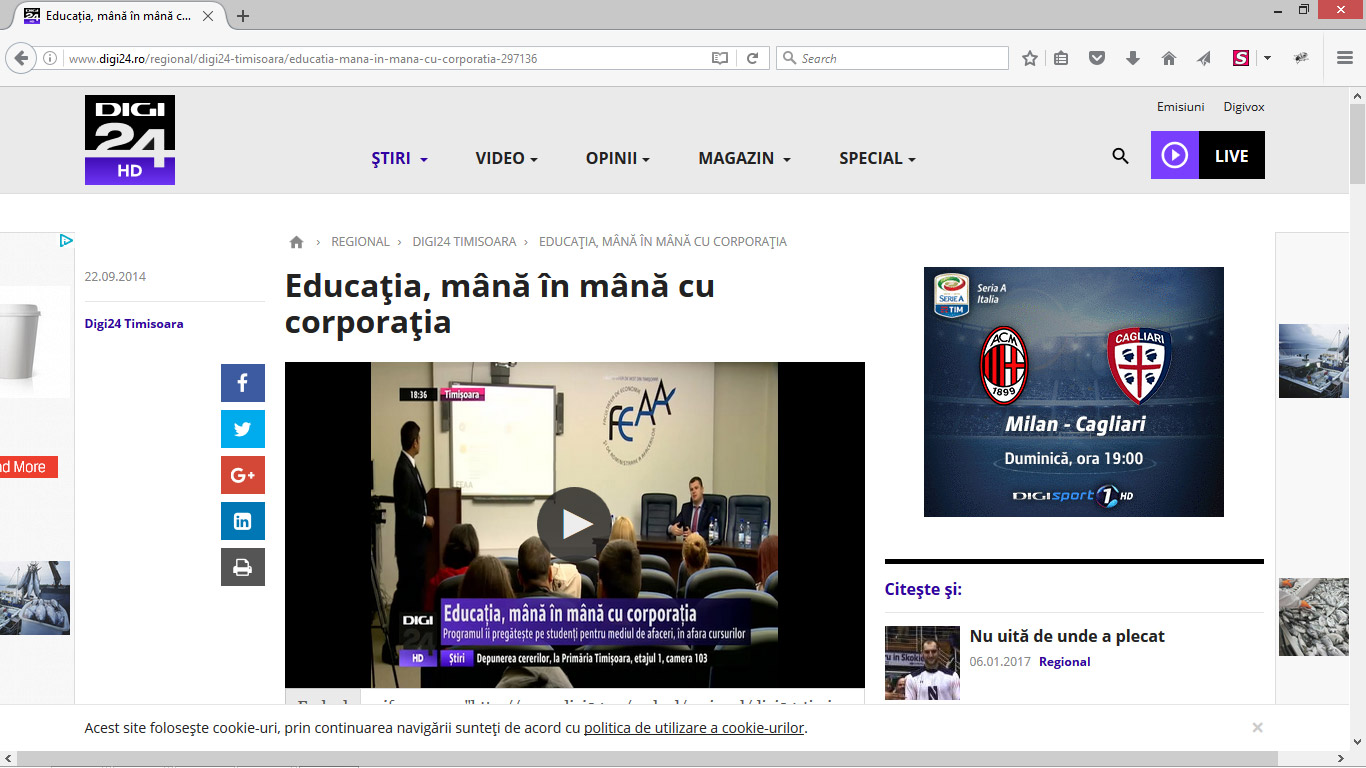The image size is (1366, 768).
Task: Click the Read More button on left ad
Action: [x=29, y=467]
